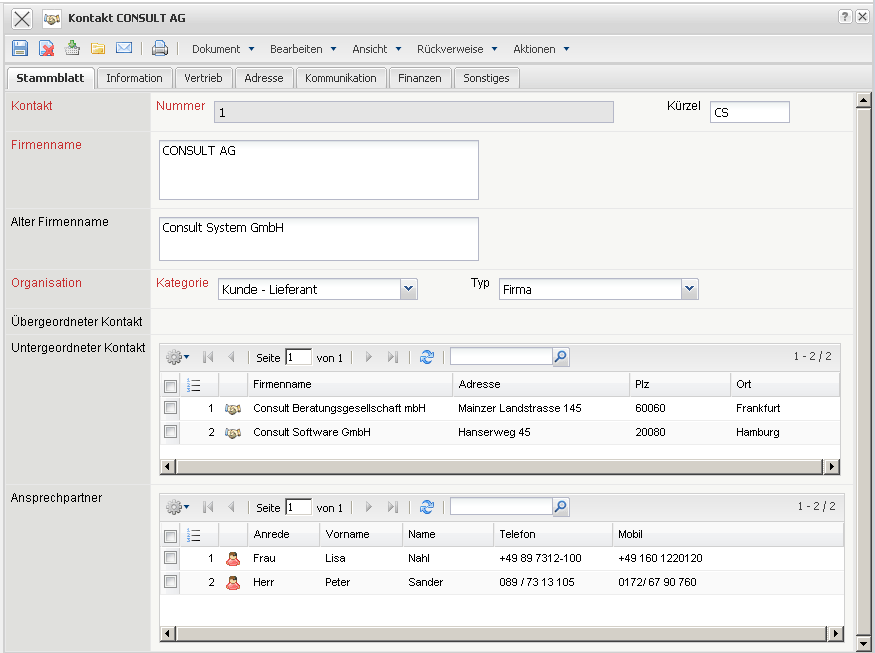Toggle select-all checkbox in Ansprechpartner header
875x653 pixels.
coord(171,535)
